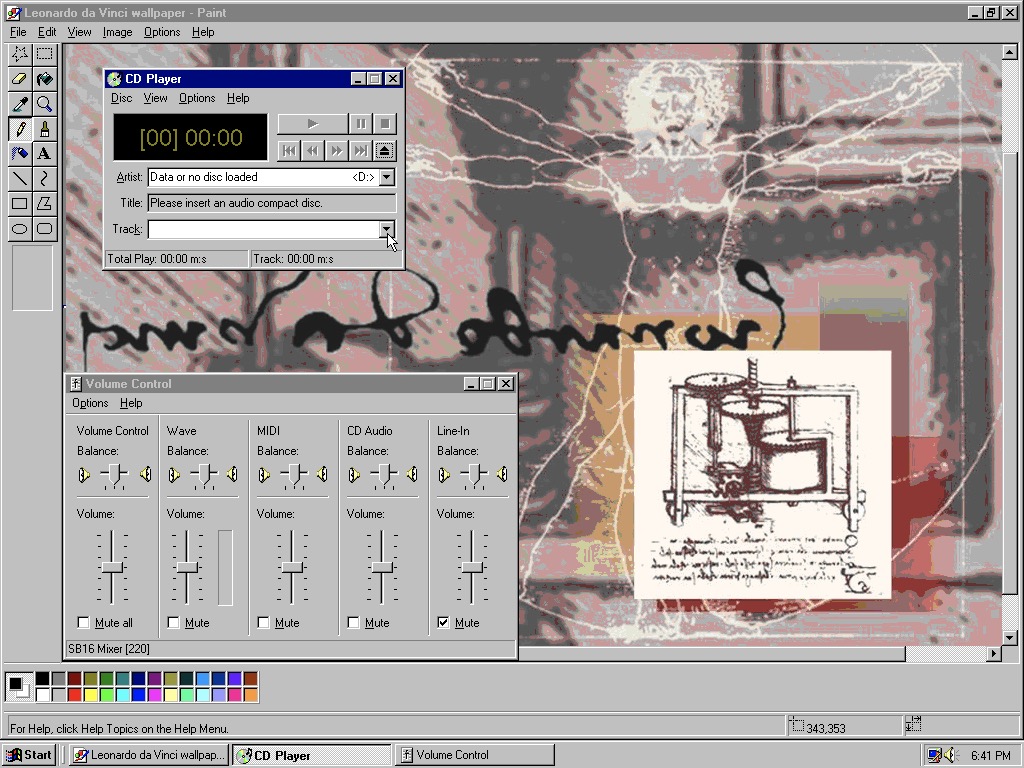Uncheck the Mute box under Line-In

443,622
